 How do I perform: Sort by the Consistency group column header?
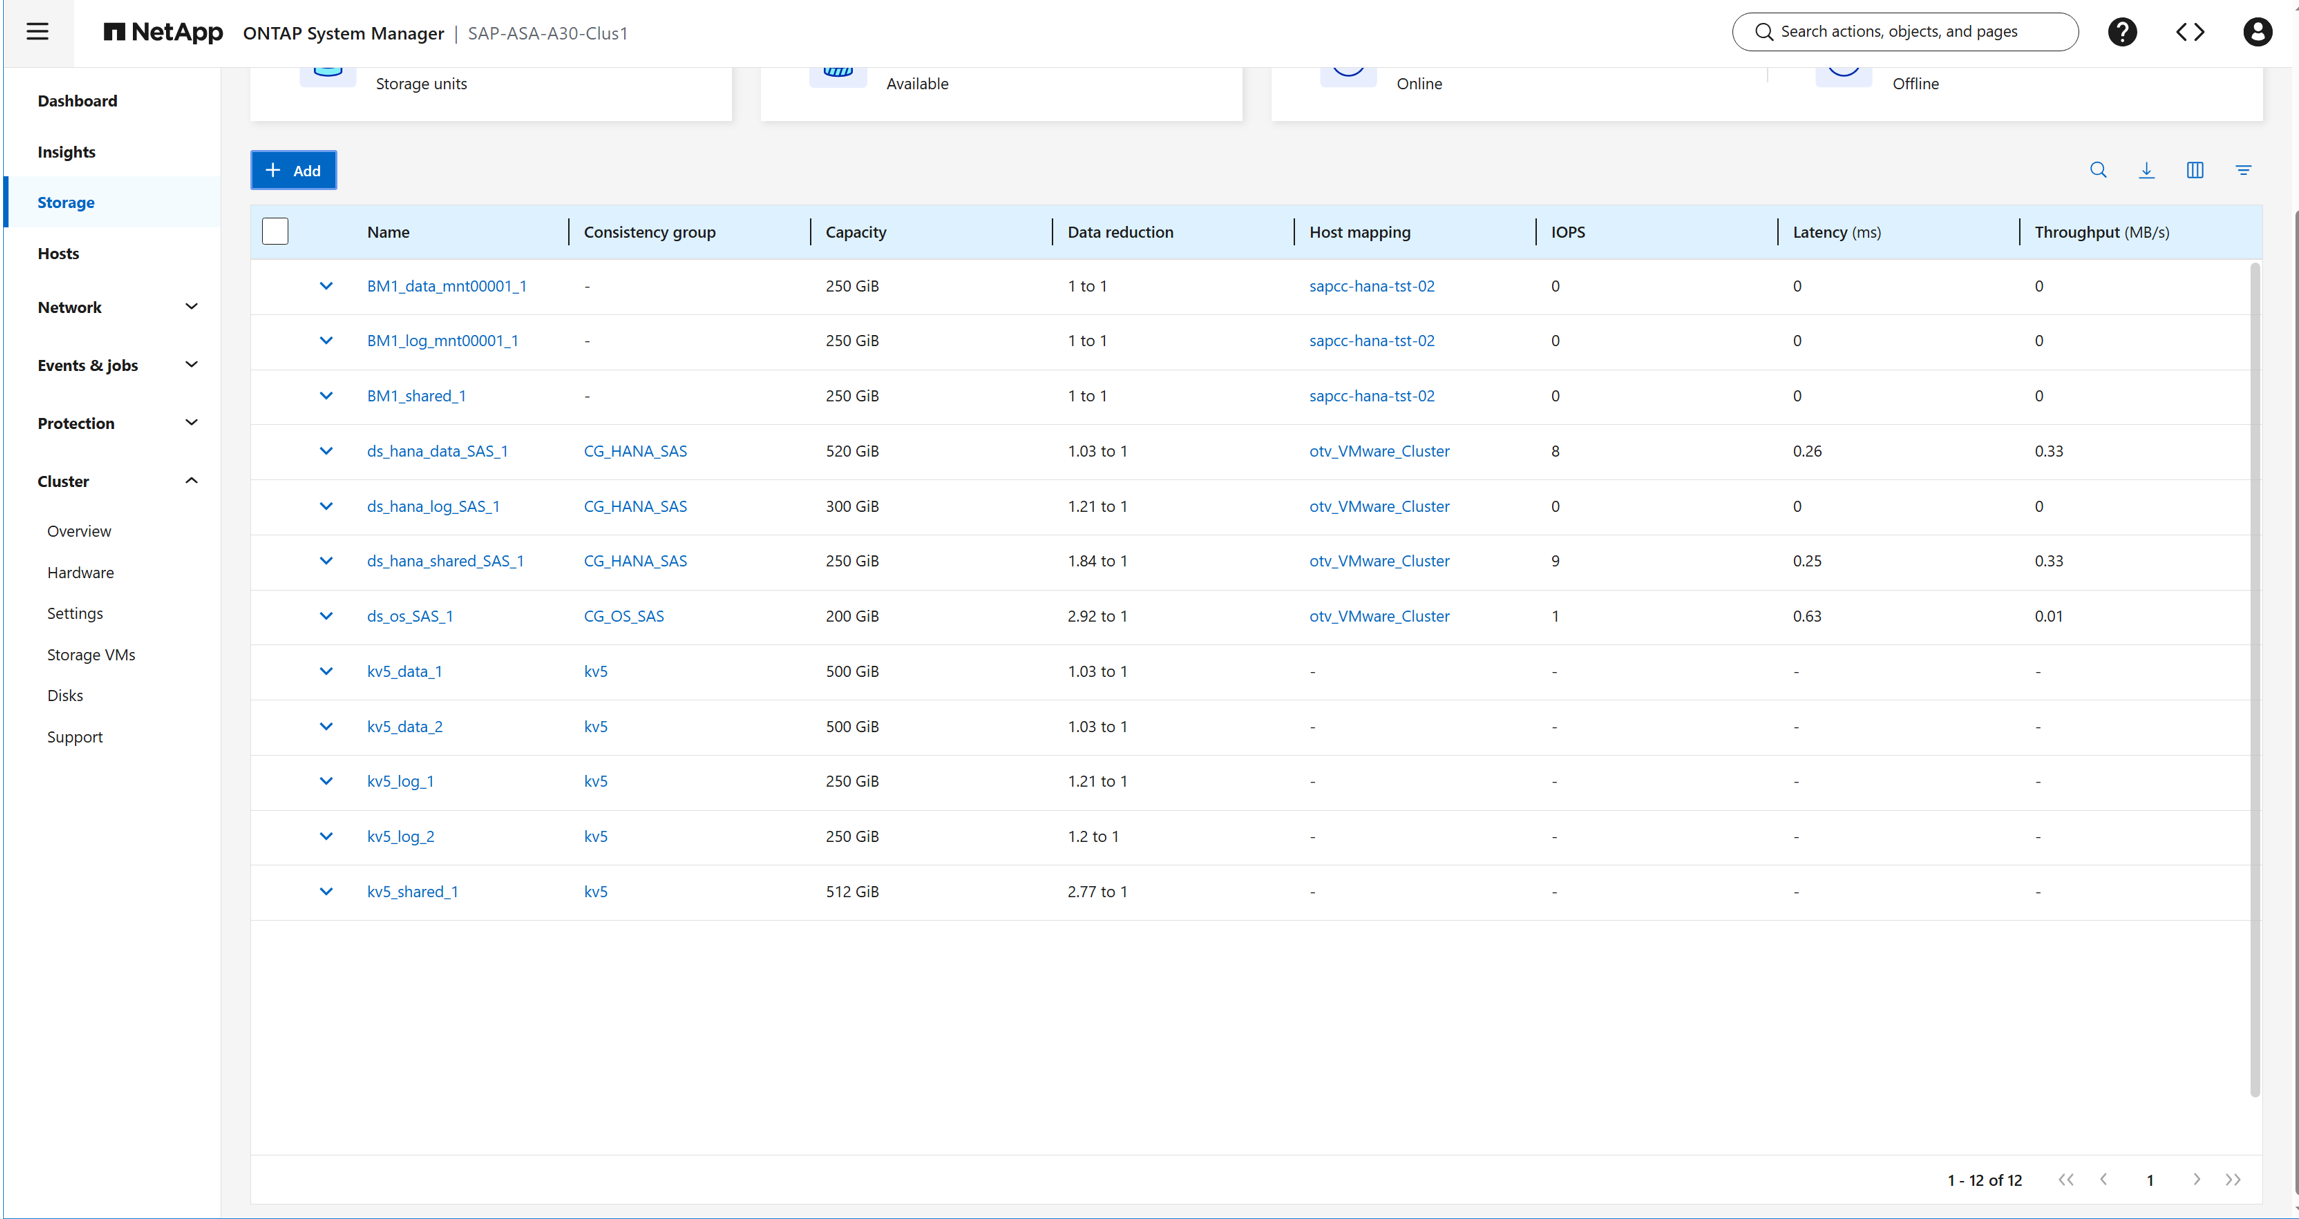(649, 232)
